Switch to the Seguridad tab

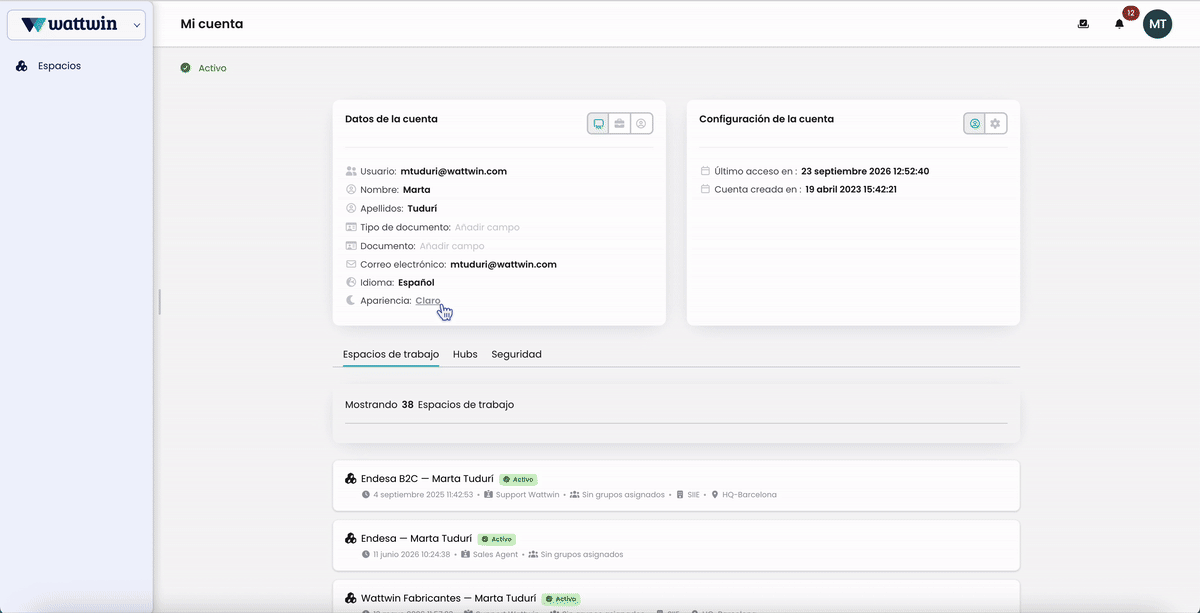point(516,354)
